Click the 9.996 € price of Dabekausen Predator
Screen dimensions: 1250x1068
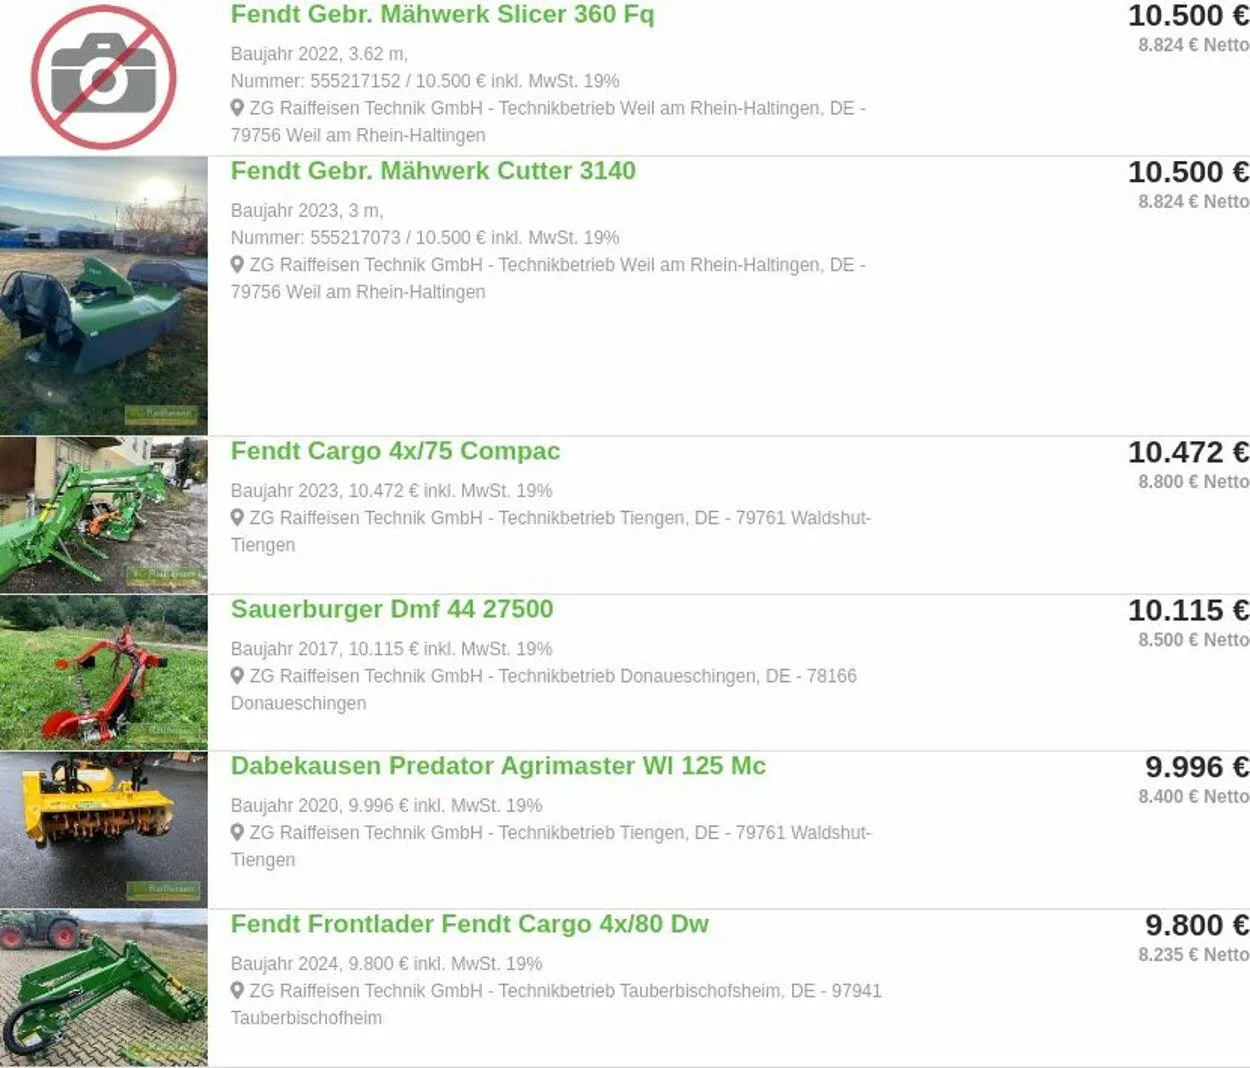[1197, 767]
